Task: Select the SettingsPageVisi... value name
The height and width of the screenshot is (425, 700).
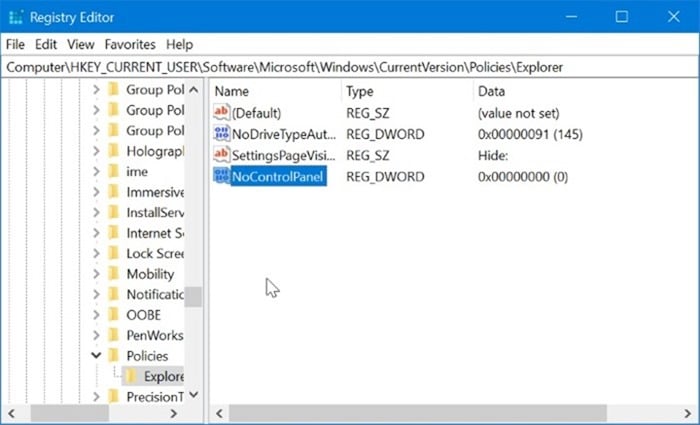Action: point(283,155)
